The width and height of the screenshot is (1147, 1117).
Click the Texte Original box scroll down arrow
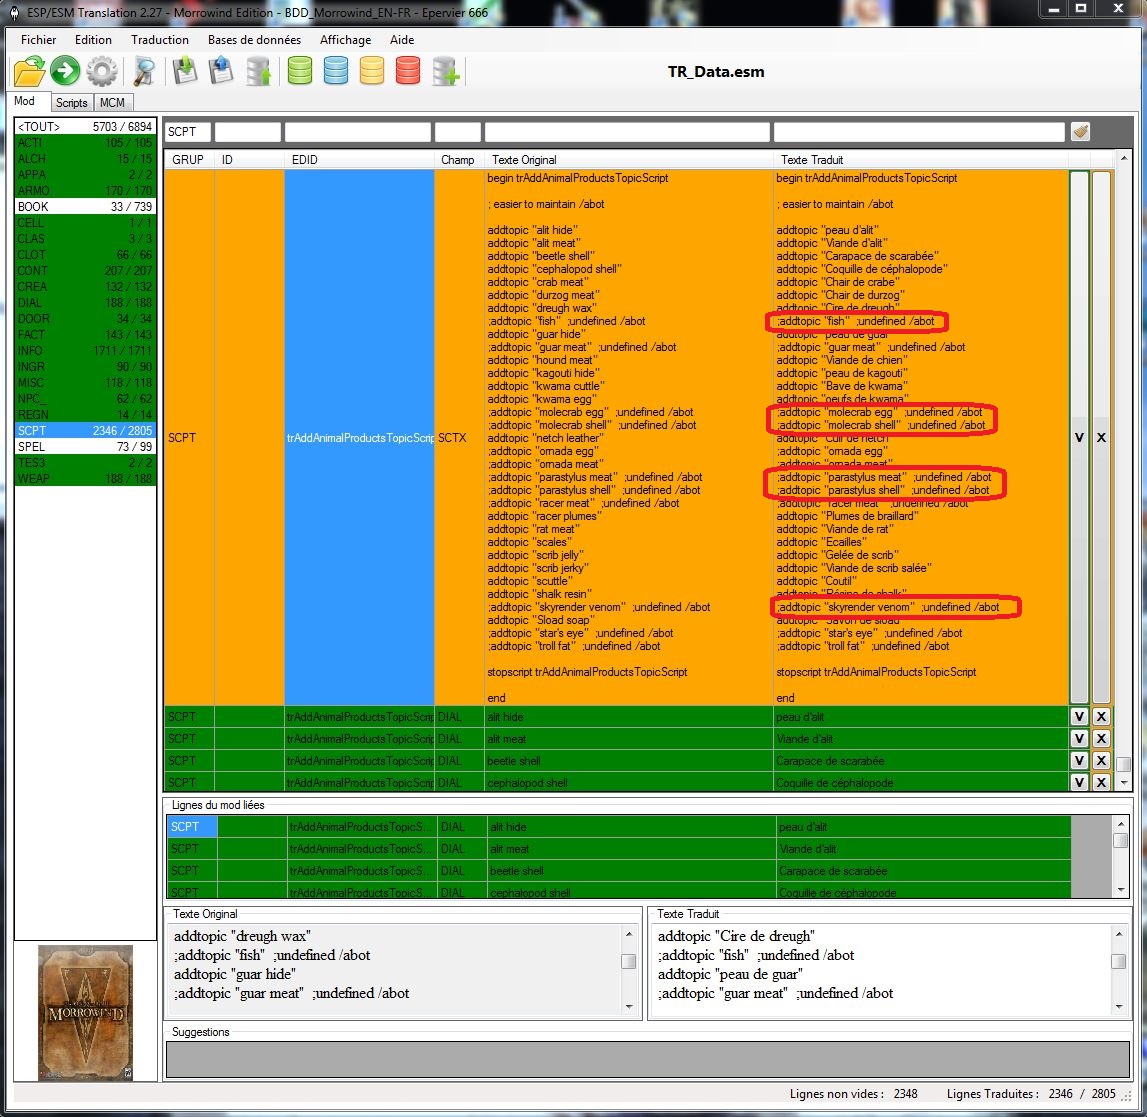pos(628,1007)
